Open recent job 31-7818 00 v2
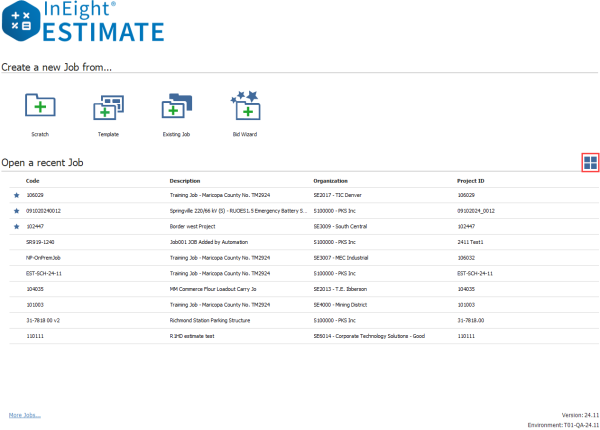The width and height of the screenshot is (600, 430). pyautogui.click(x=43, y=321)
